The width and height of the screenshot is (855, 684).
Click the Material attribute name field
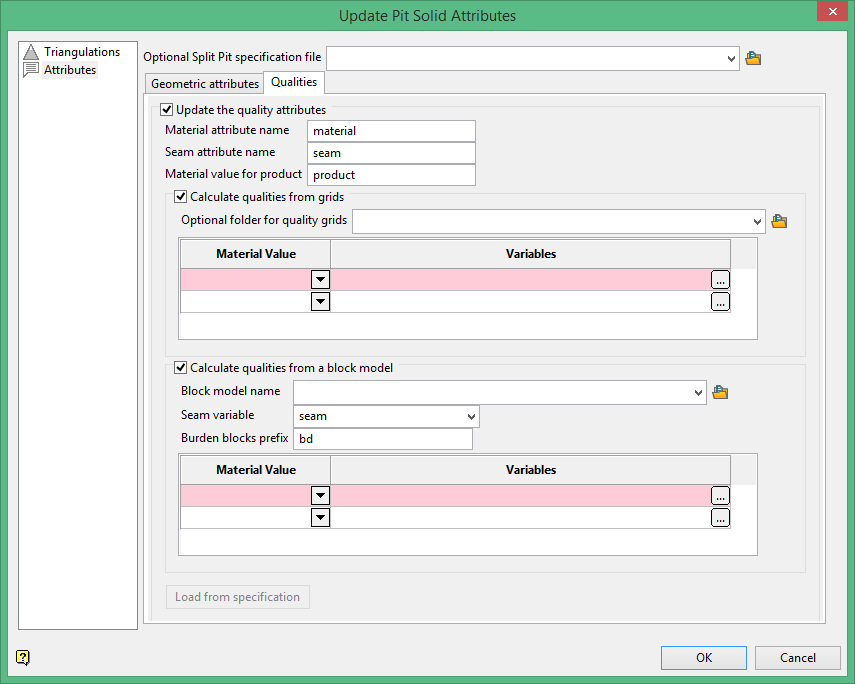pyautogui.click(x=391, y=131)
